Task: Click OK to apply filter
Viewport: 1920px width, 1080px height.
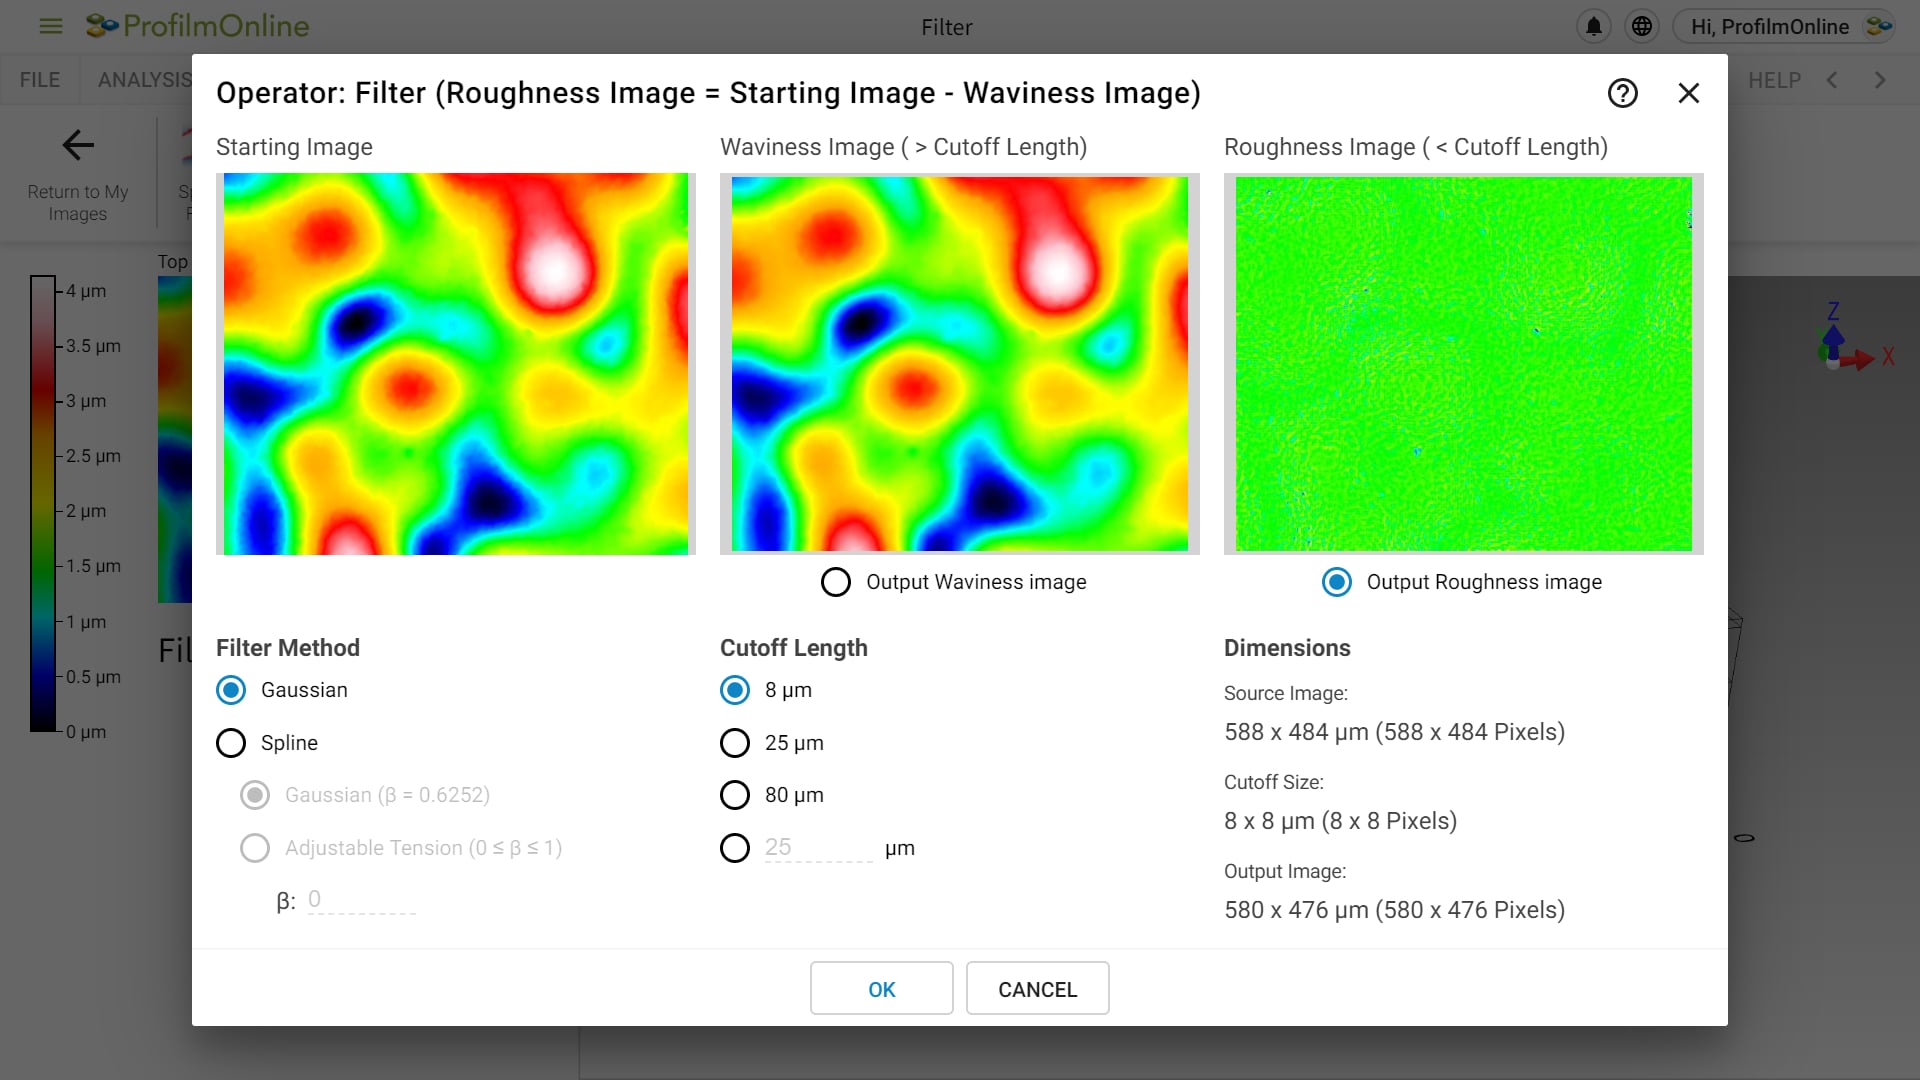Action: pos(881,989)
